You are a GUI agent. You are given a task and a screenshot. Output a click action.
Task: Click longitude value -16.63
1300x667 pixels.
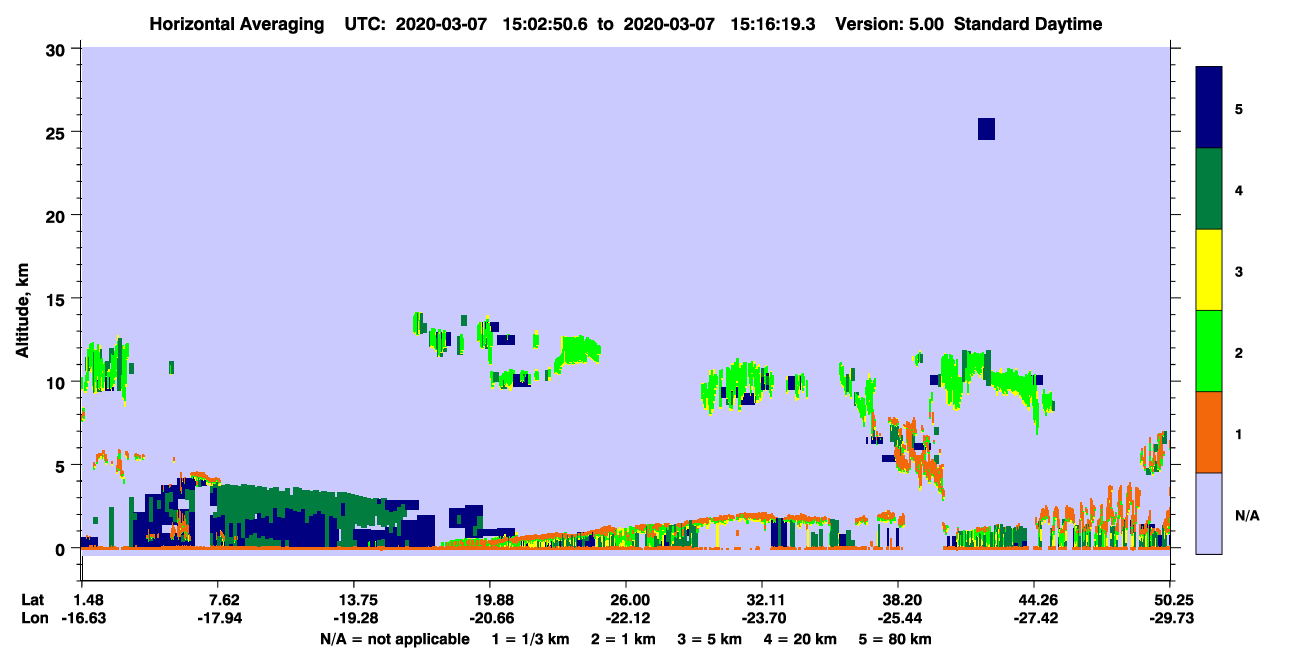coord(82,618)
